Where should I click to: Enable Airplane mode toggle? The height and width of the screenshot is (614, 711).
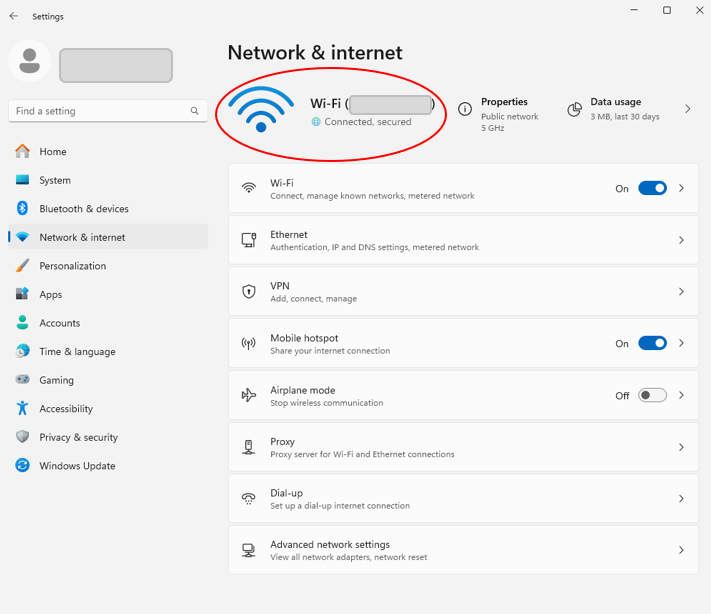tap(652, 395)
